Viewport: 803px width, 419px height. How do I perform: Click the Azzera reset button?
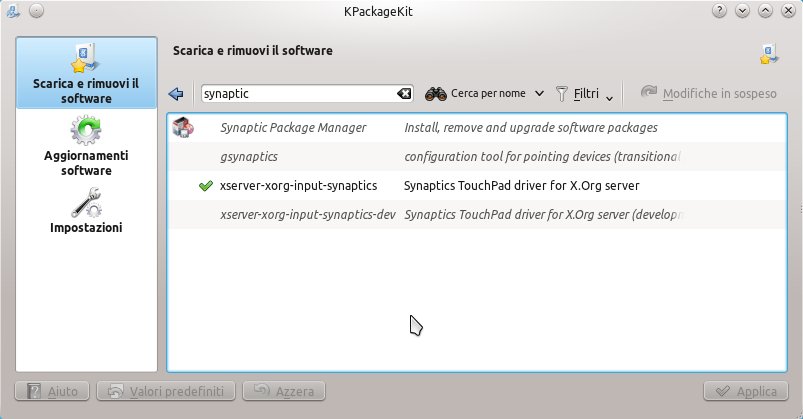(x=284, y=391)
